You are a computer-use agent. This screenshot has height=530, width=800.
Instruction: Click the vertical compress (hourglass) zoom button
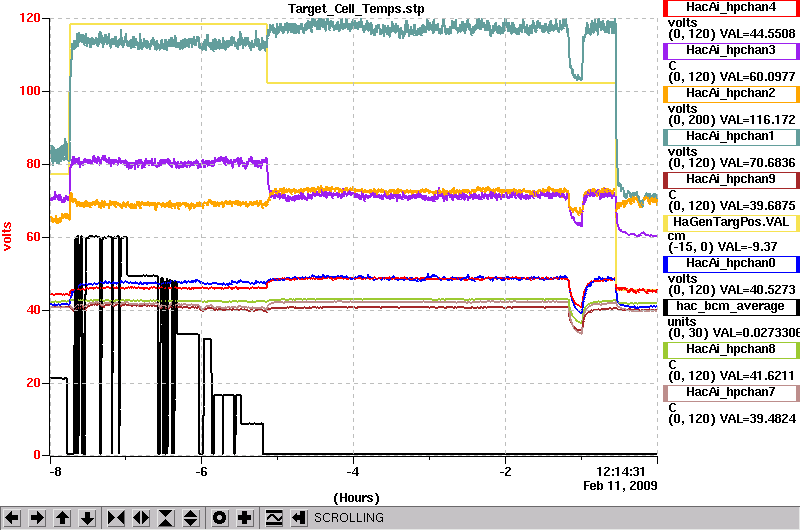coord(166,518)
